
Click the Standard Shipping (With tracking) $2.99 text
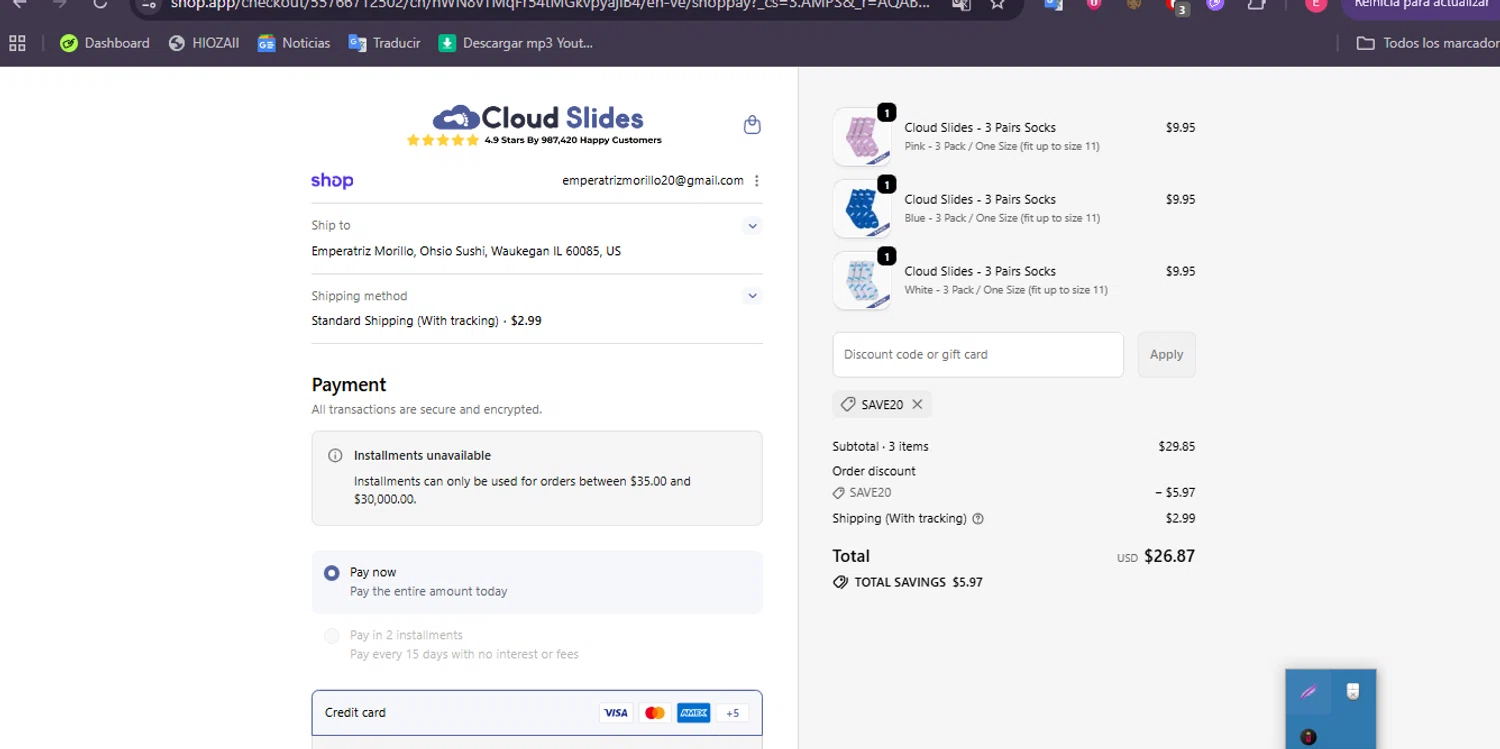pyautogui.click(x=426, y=321)
